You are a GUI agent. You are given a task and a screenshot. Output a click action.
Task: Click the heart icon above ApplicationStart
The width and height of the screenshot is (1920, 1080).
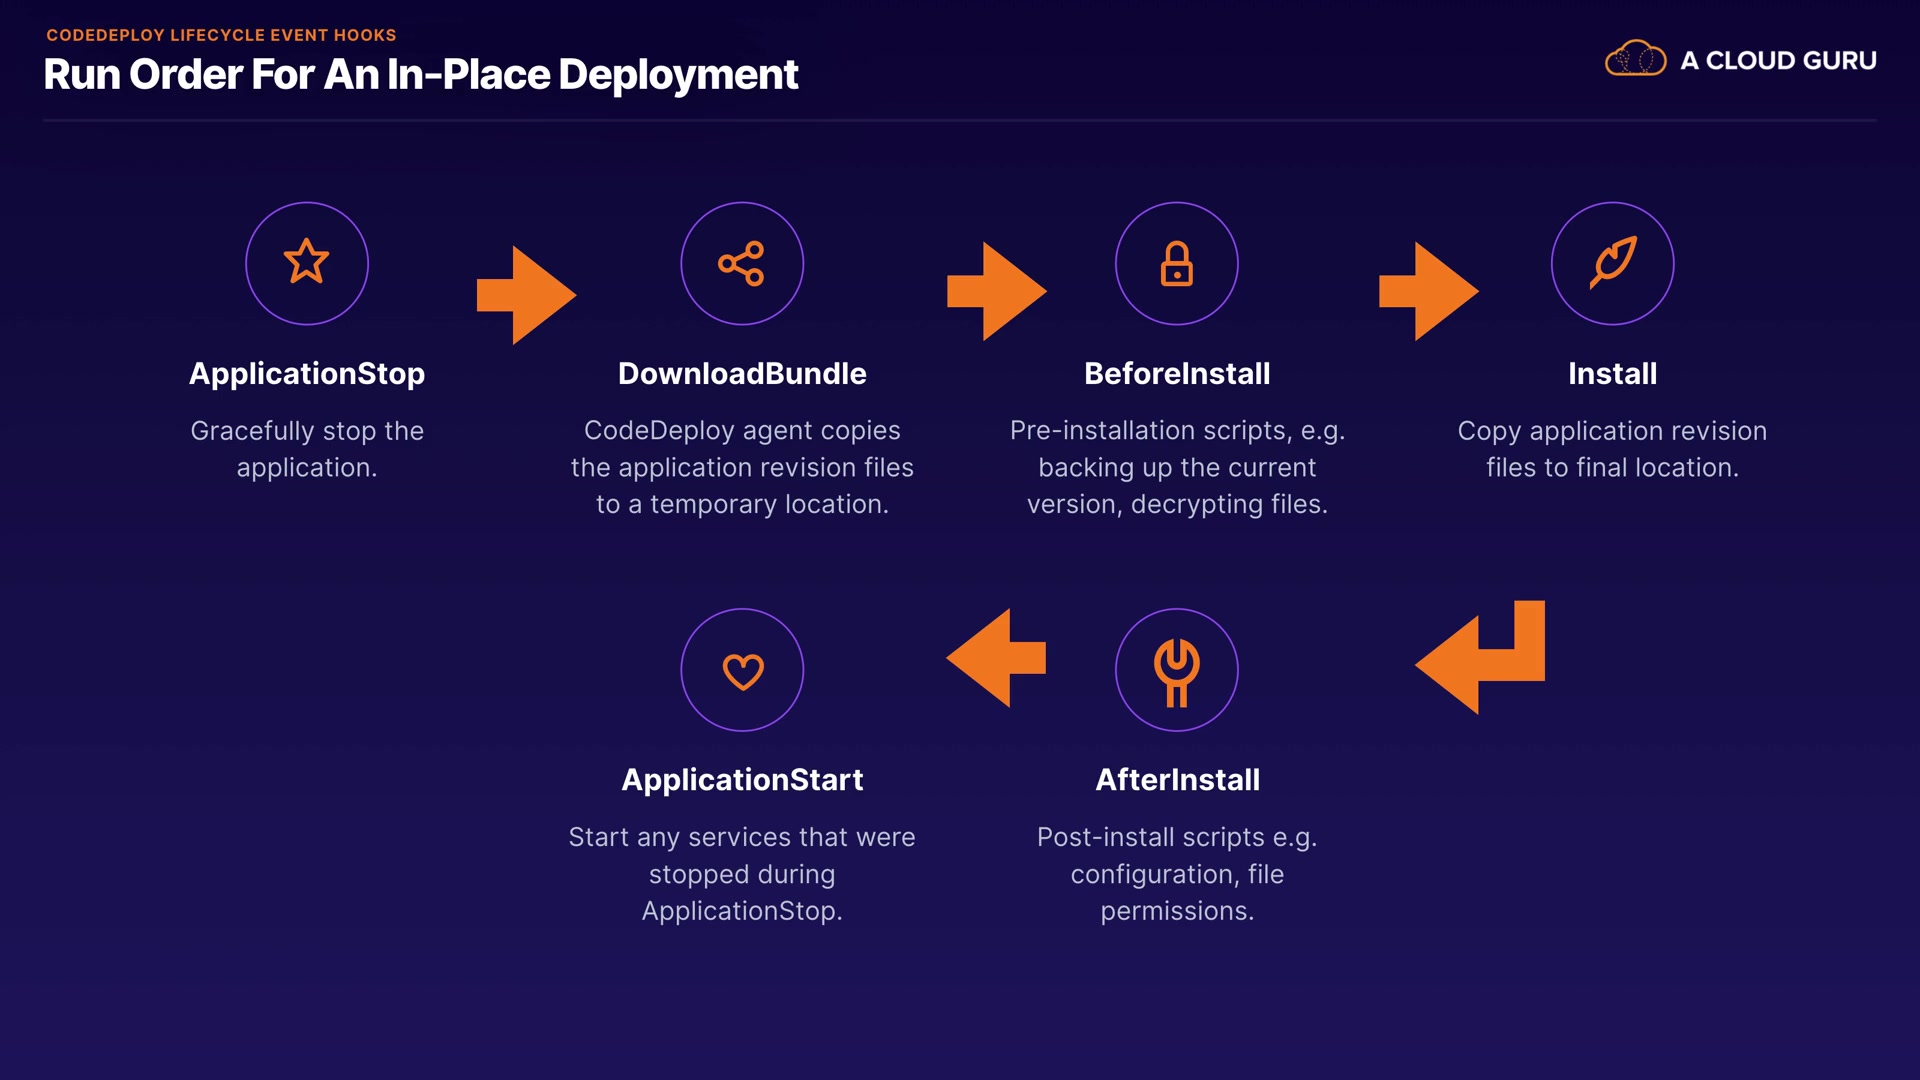tap(742, 670)
